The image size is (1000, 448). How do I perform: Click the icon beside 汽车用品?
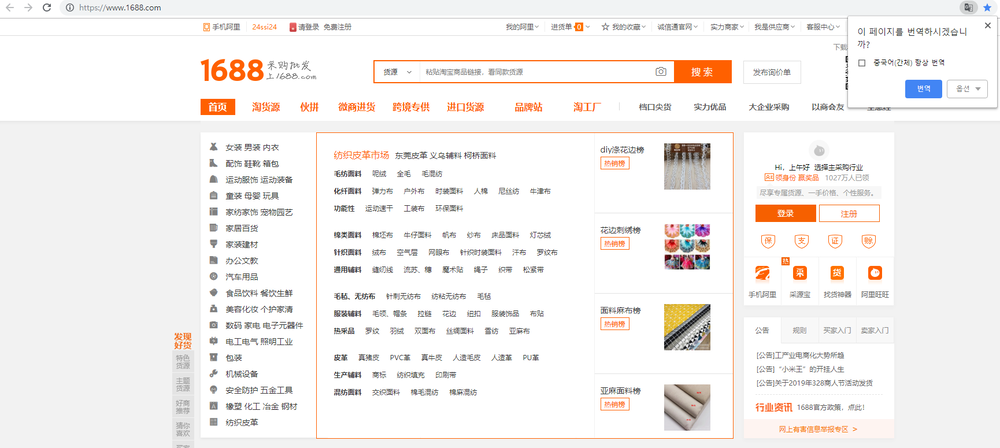[x=214, y=276]
